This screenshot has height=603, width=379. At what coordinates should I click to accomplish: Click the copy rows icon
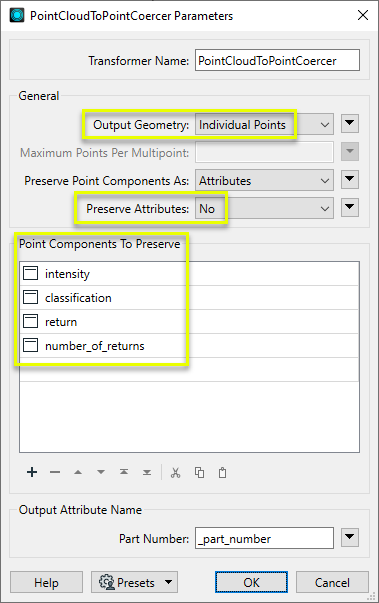point(199,472)
